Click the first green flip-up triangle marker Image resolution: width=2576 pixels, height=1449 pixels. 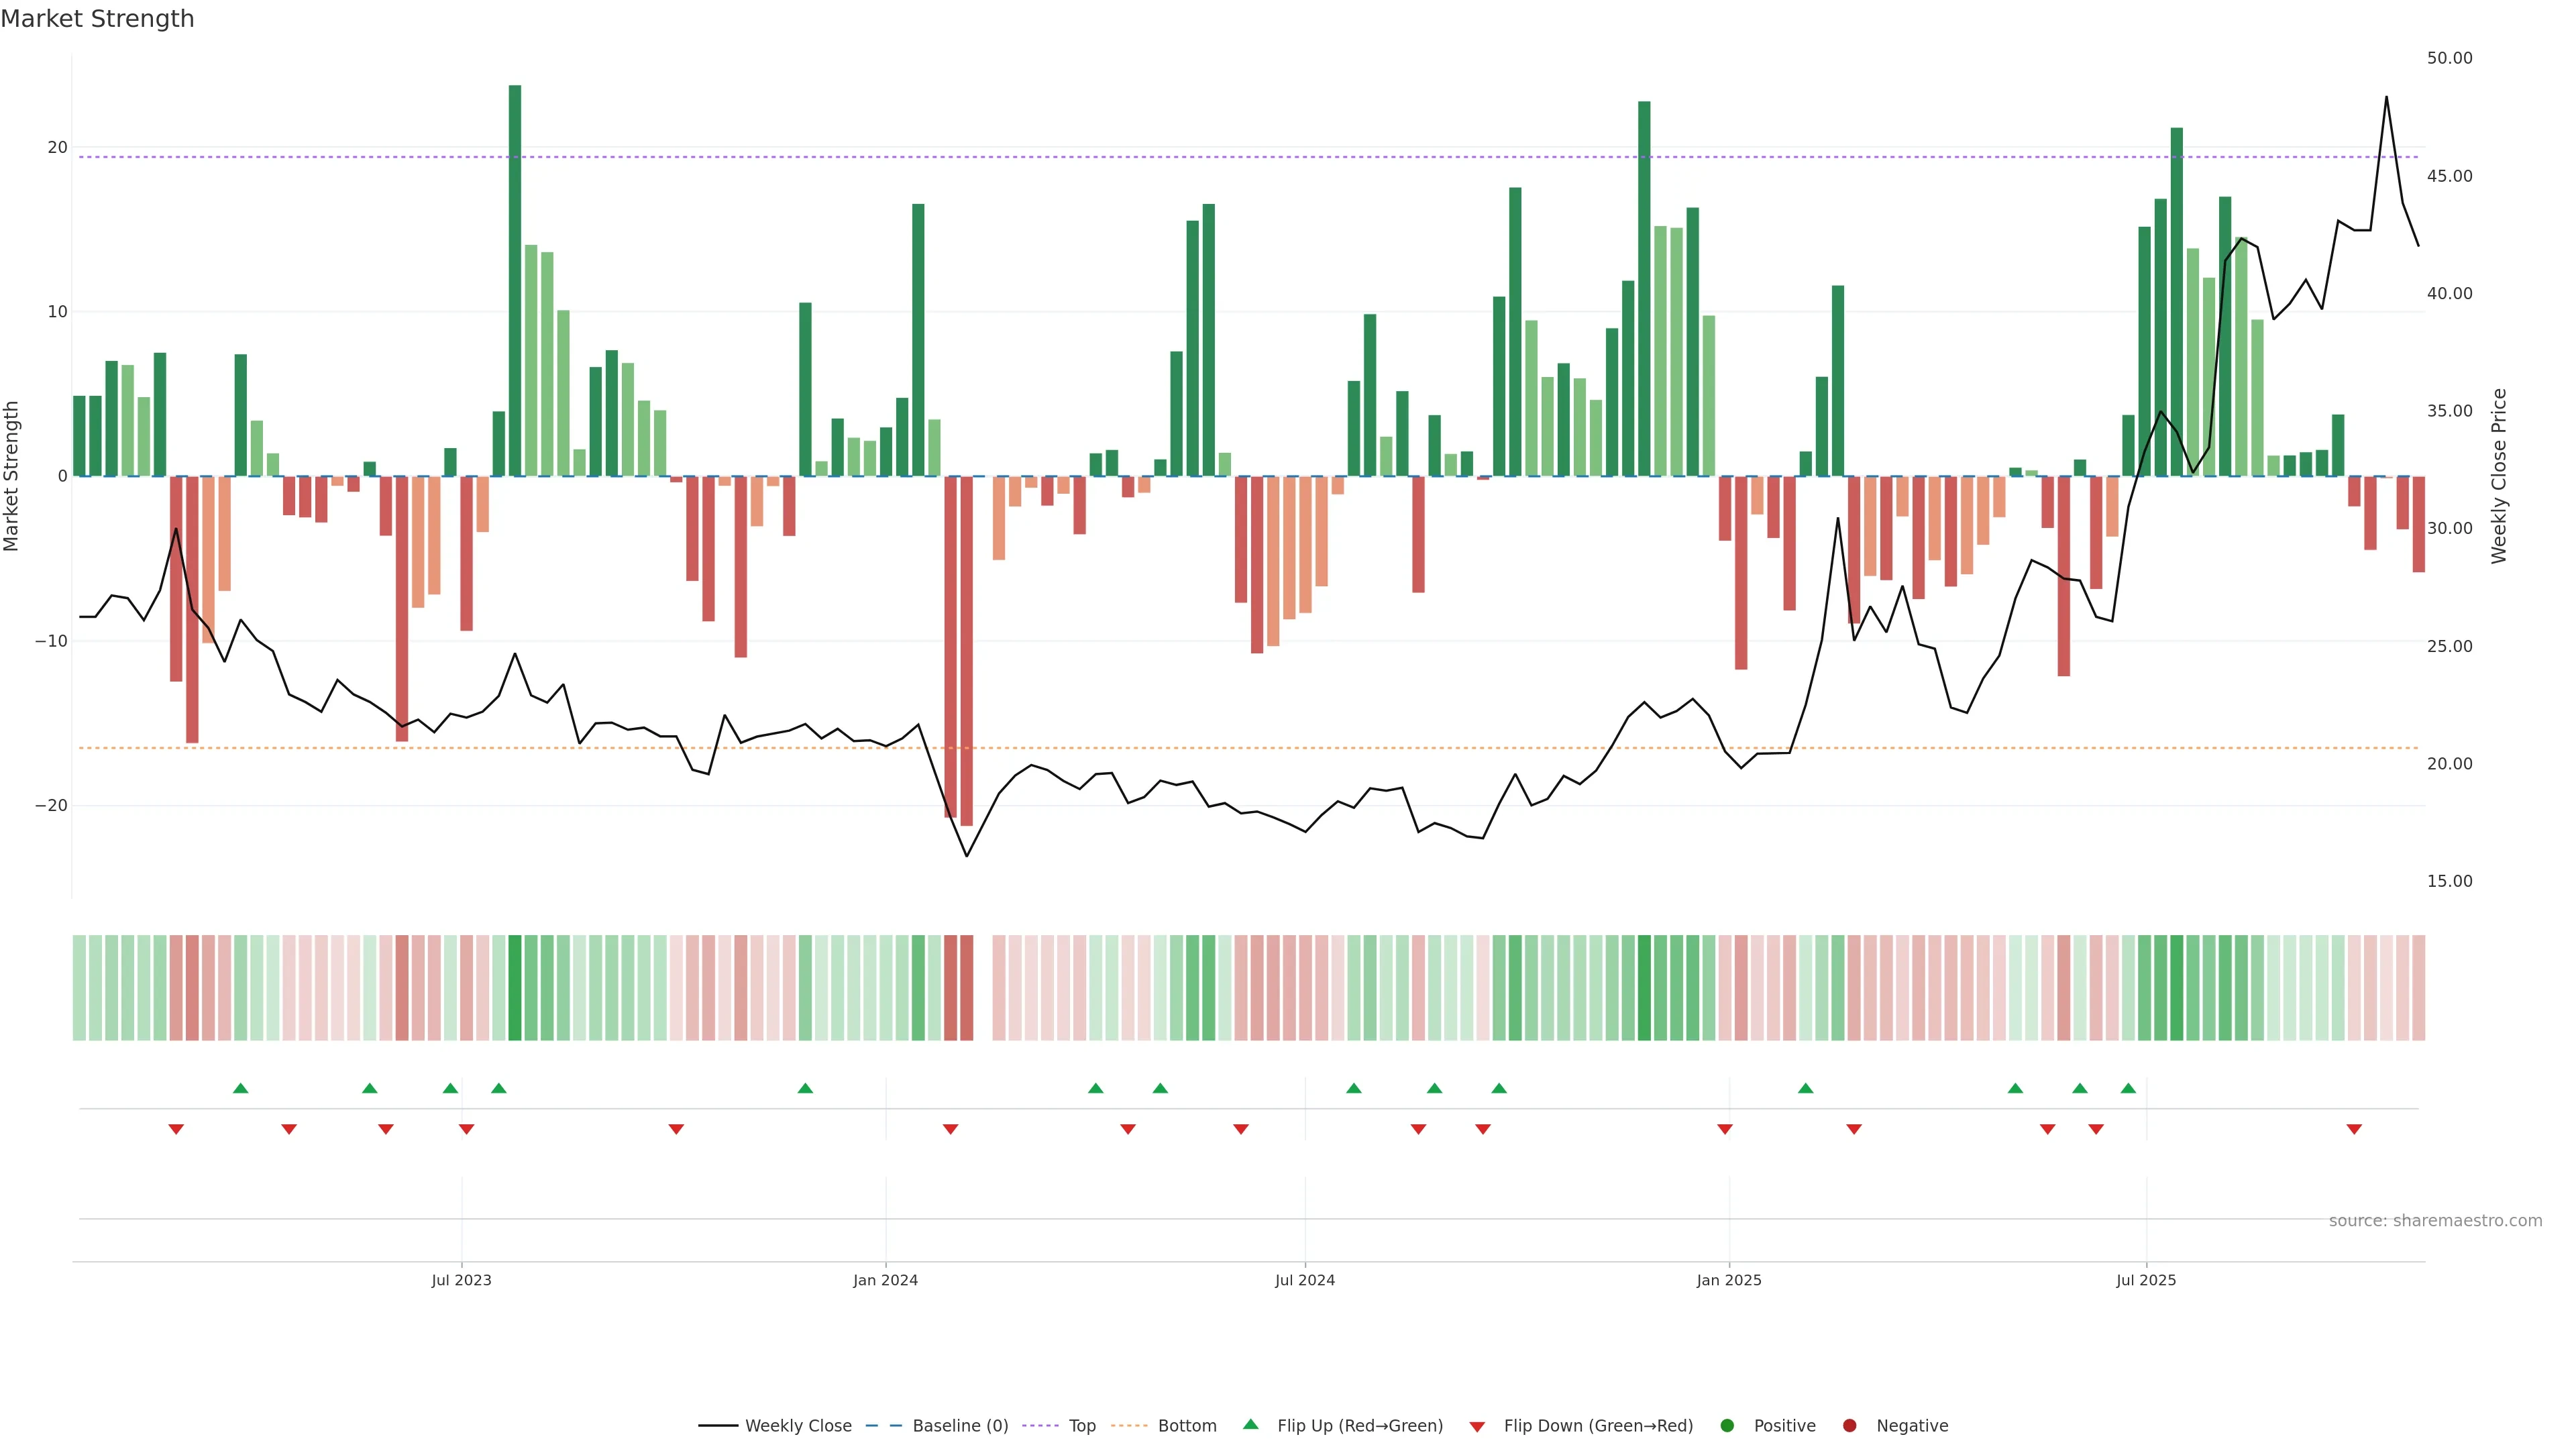point(240,1088)
